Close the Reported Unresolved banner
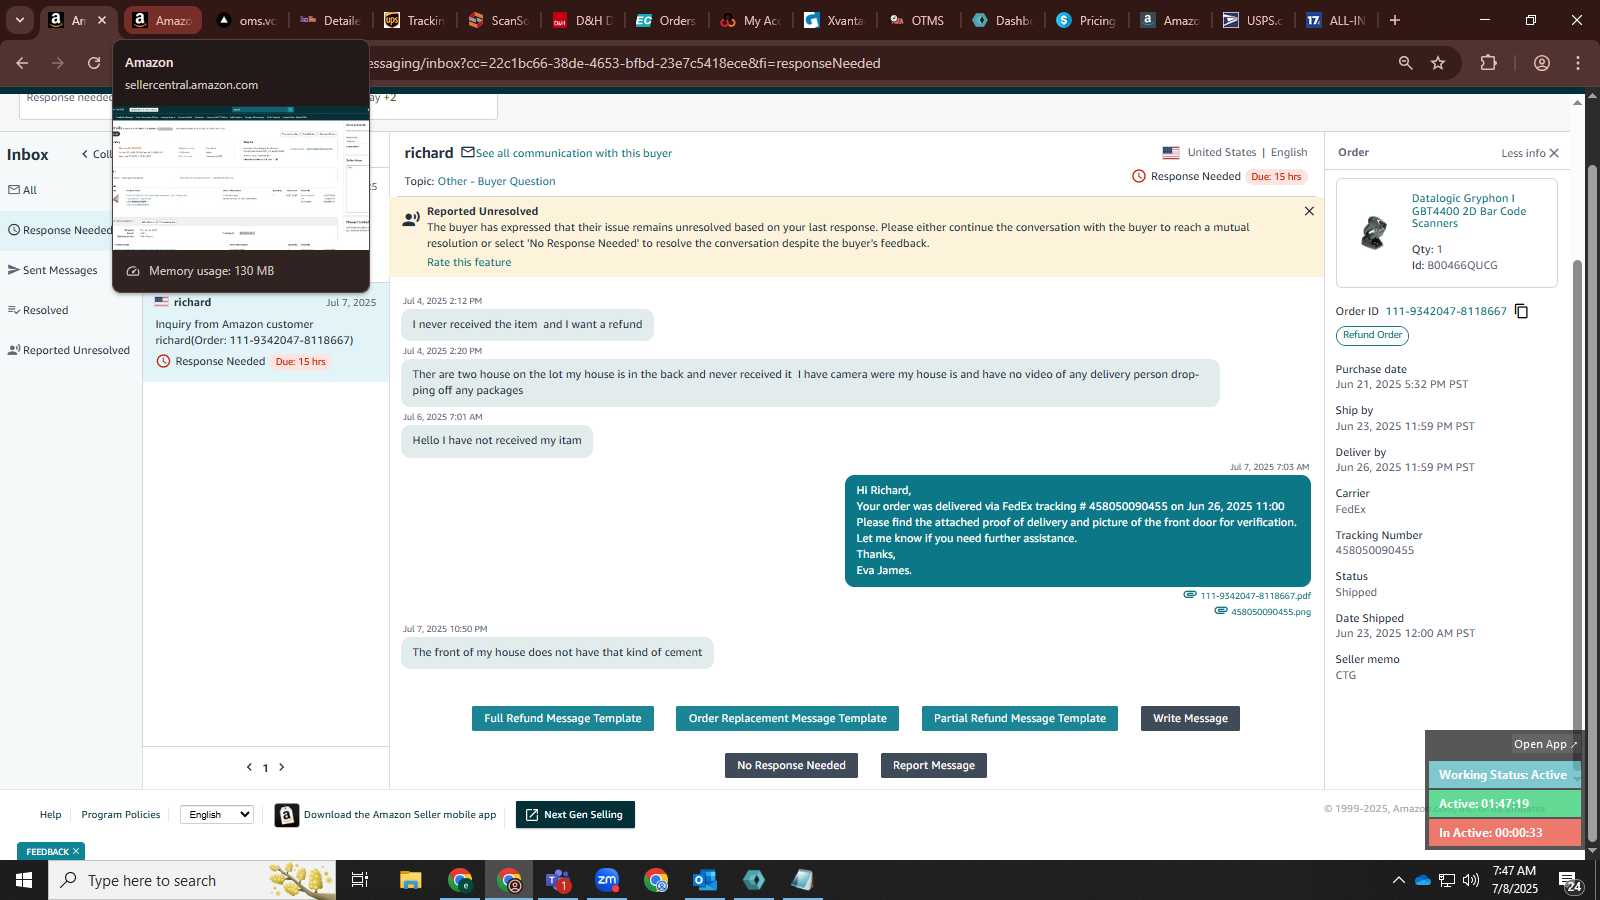 tap(1309, 211)
